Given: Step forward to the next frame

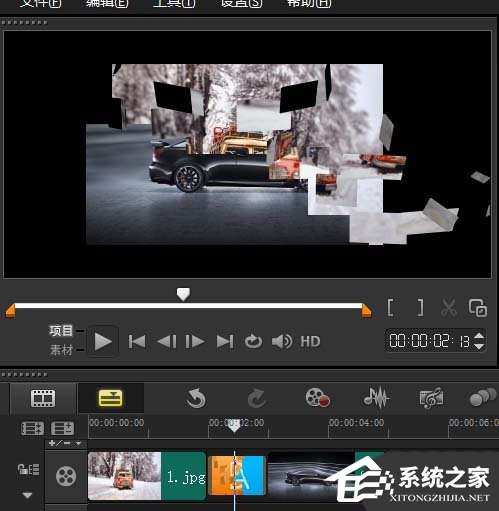Looking at the screenshot, I should pyautogui.click(x=195, y=342).
